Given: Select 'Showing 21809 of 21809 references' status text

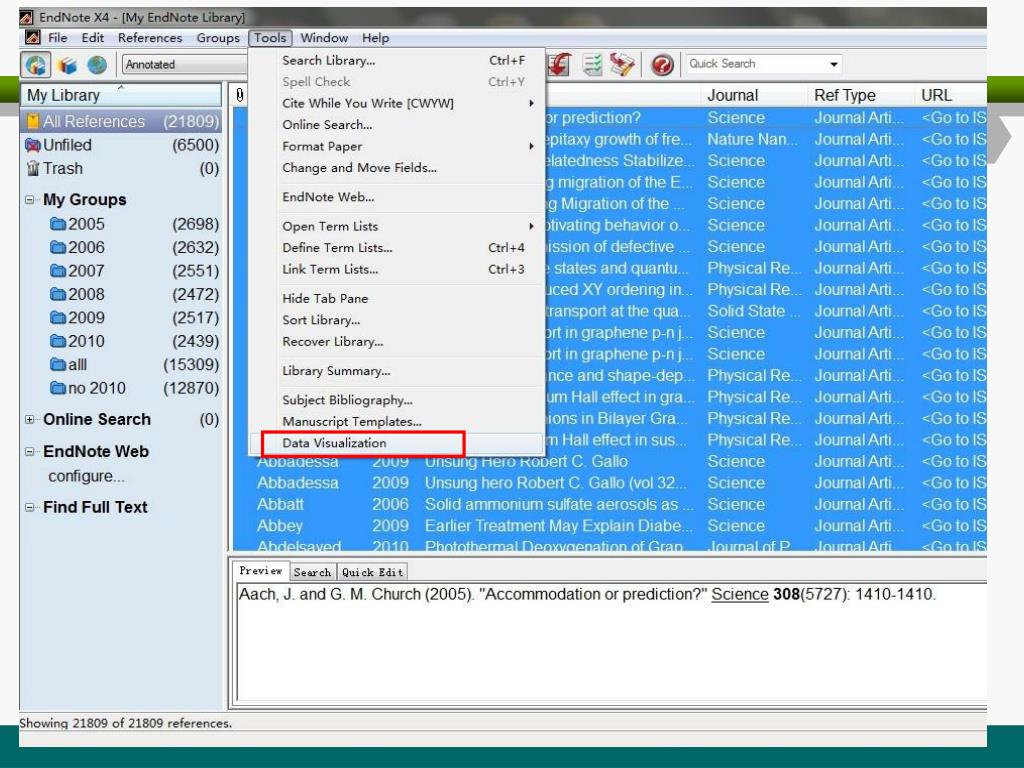Looking at the screenshot, I should pos(125,724).
